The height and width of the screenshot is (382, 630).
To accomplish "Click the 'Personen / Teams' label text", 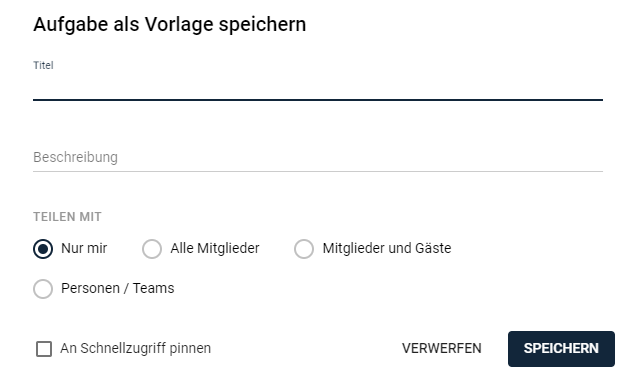I will pos(118,288).
